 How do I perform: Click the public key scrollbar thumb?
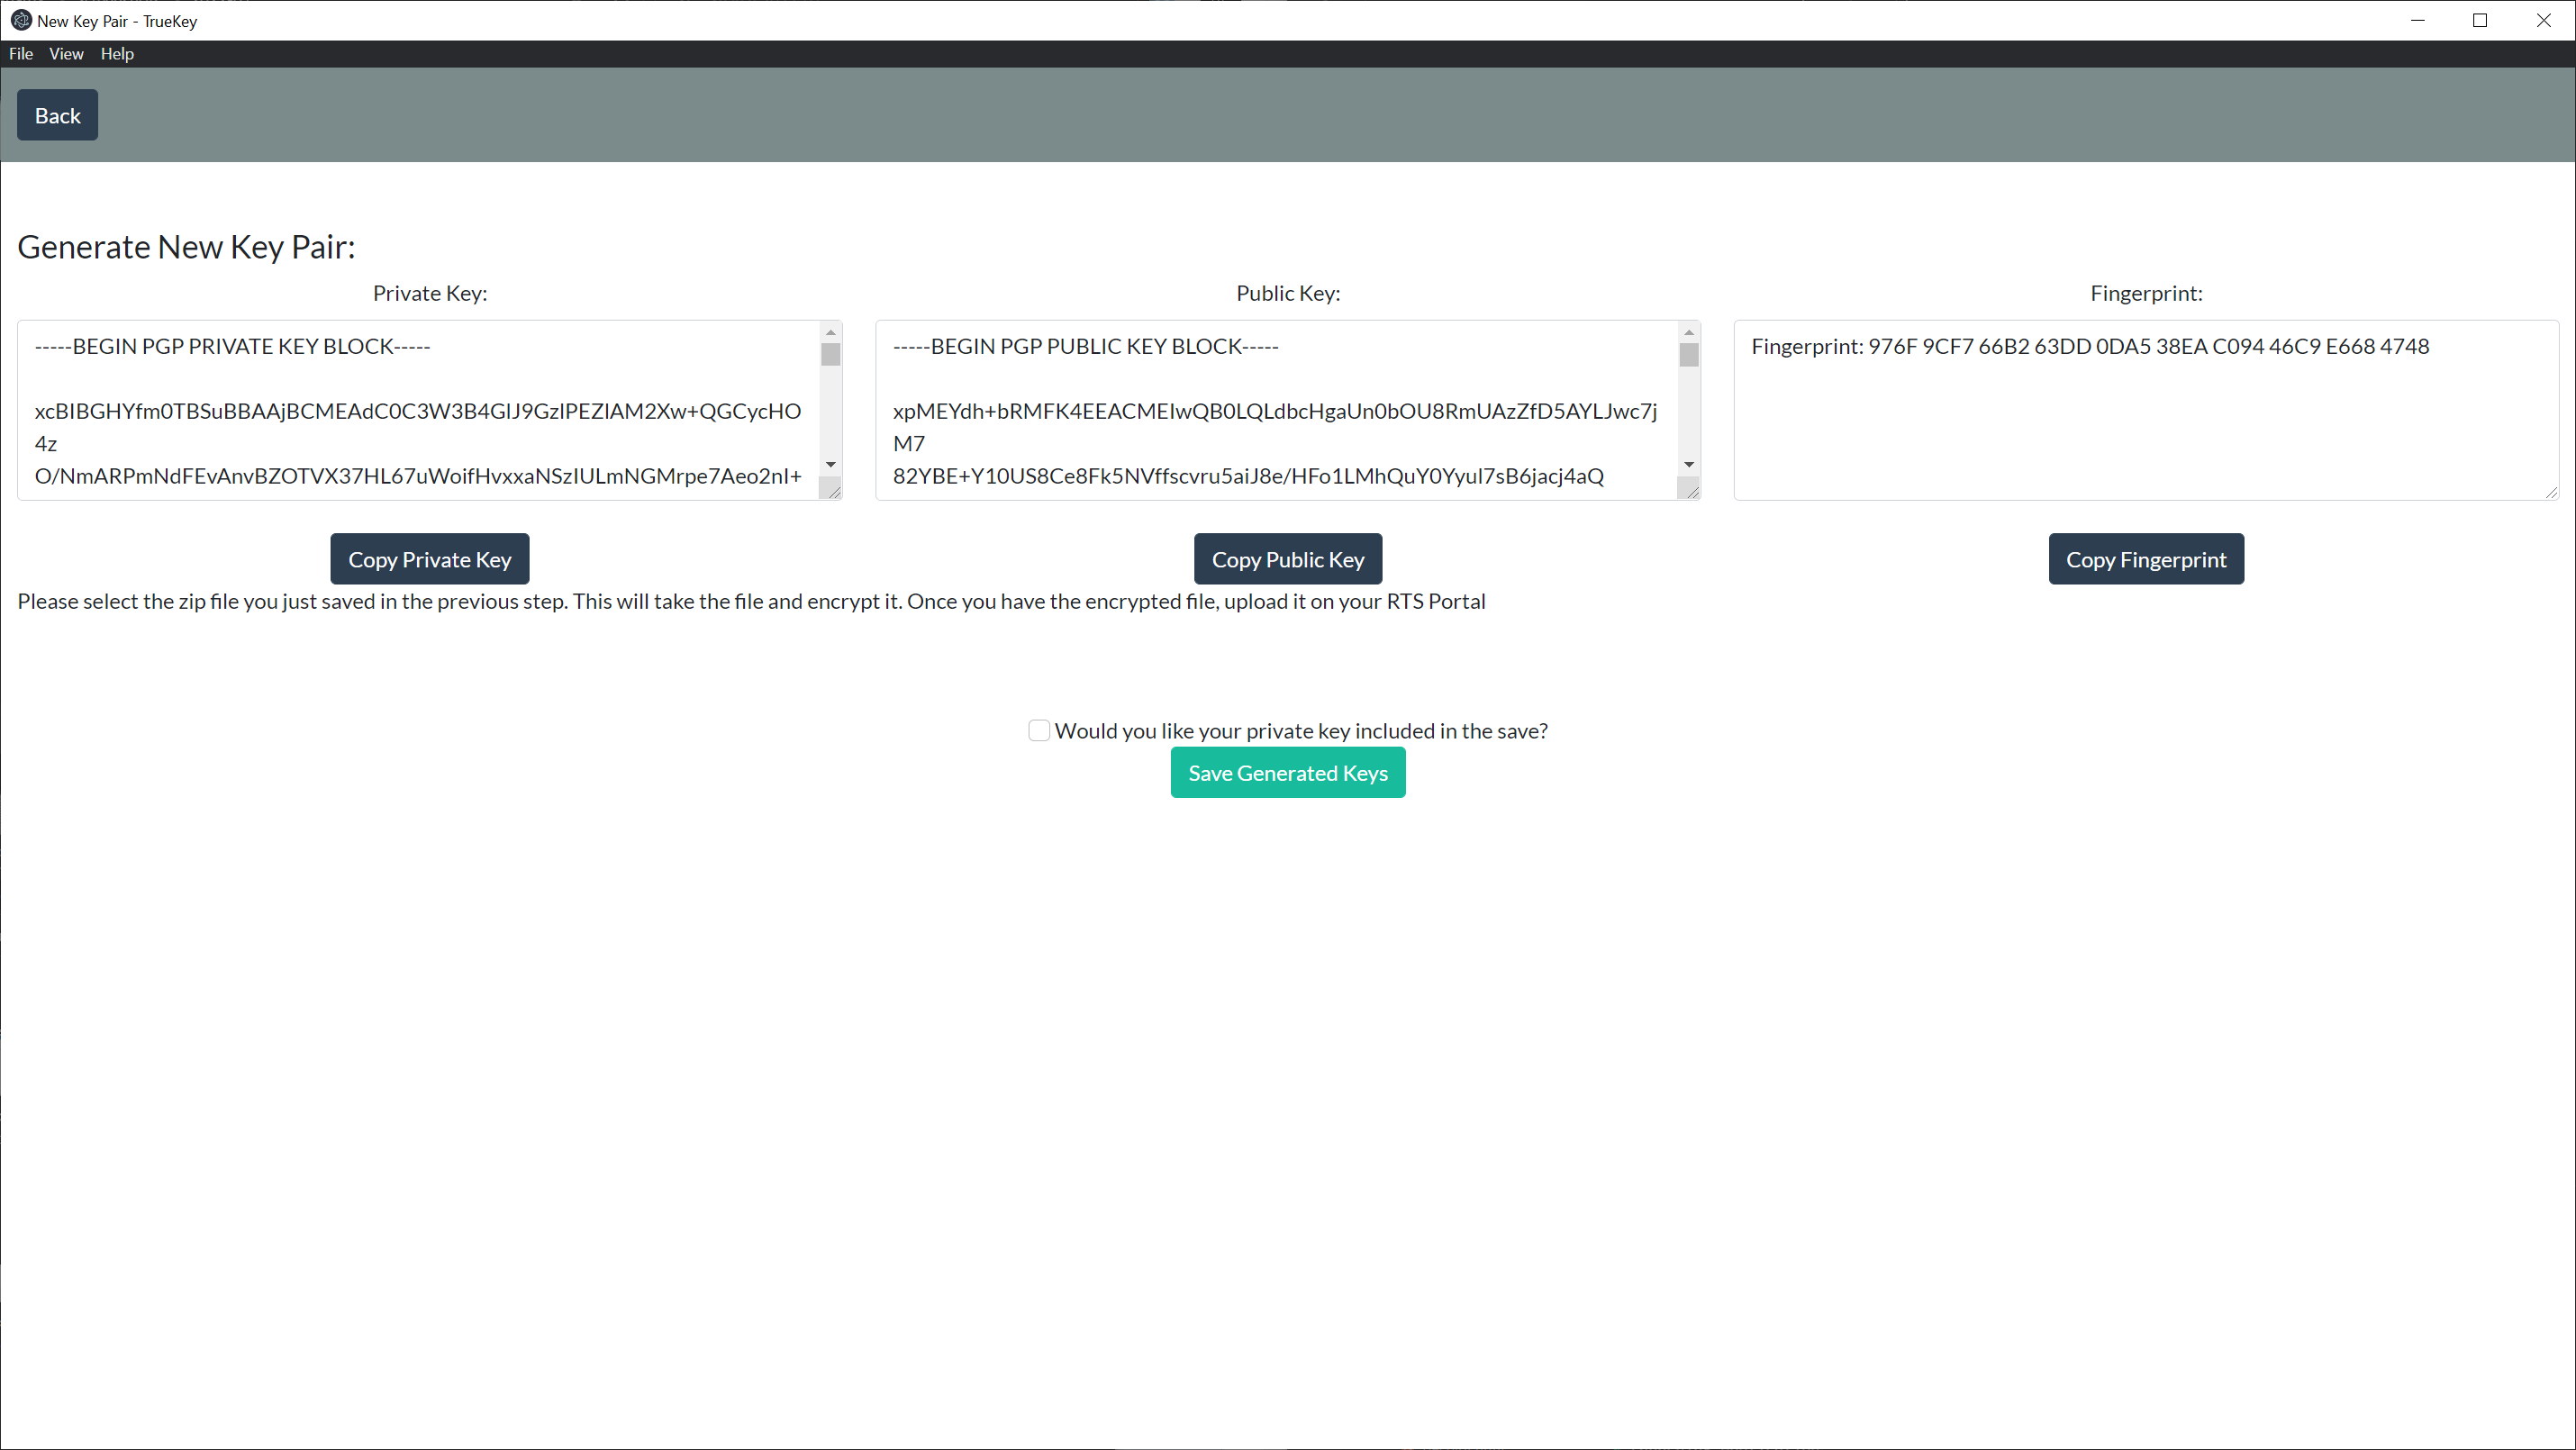pos(1689,355)
